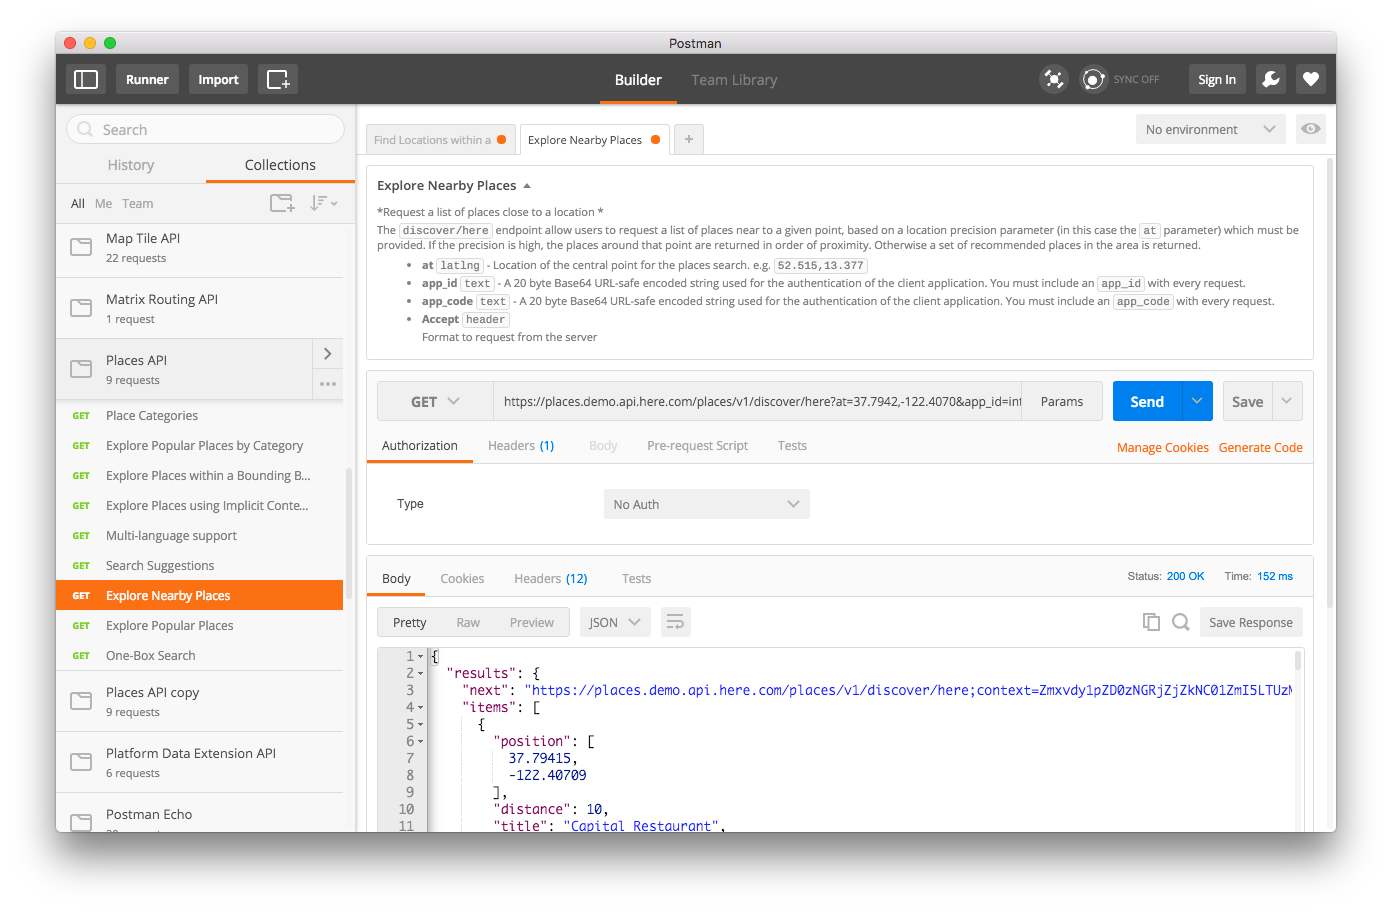Collapse Explore Nearby Places description triangle
This screenshot has width=1392, height=912.
point(527,186)
